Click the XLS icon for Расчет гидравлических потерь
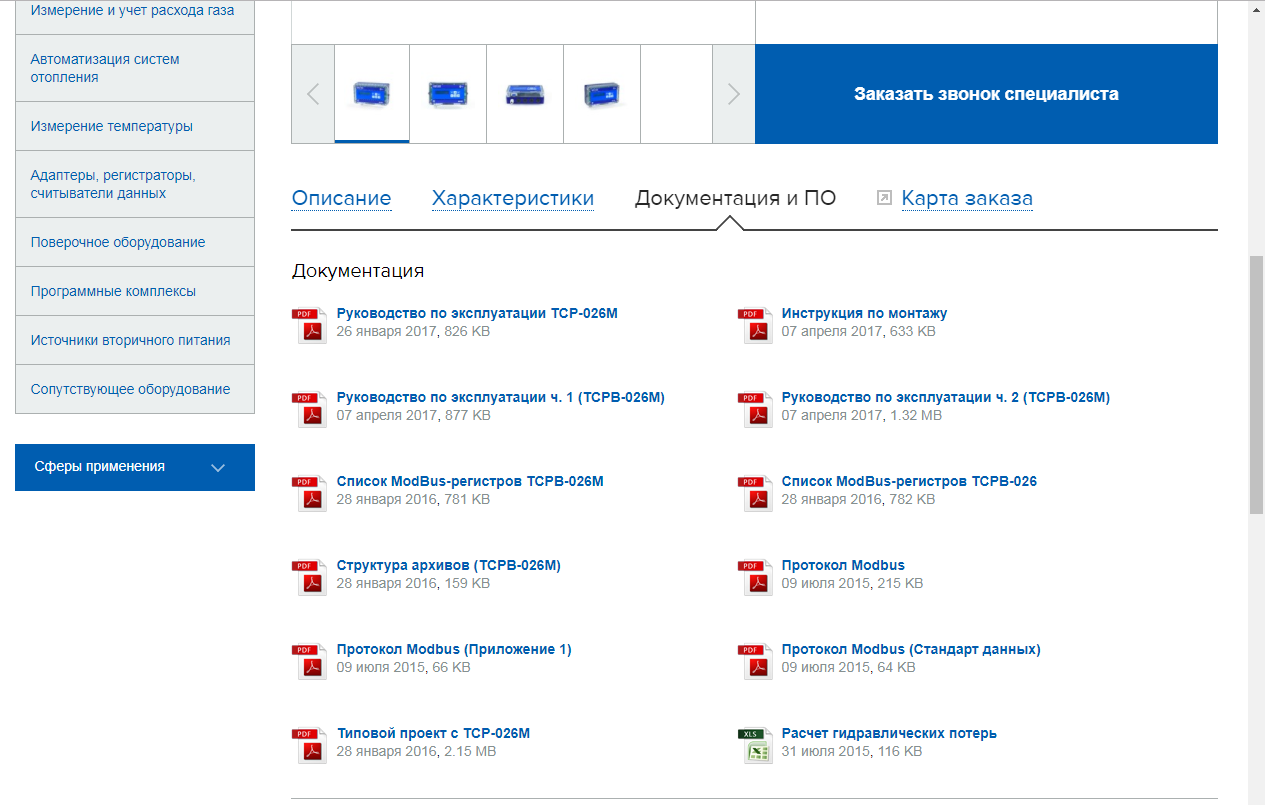 pyautogui.click(x=757, y=745)
